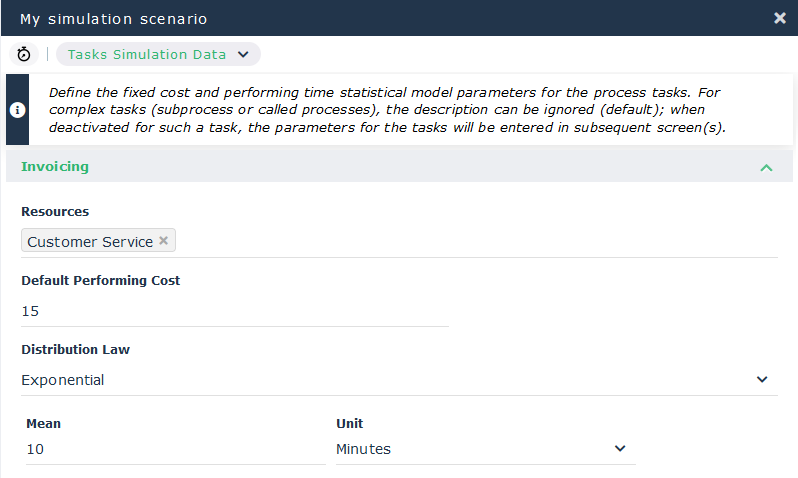Viewport: 798px width, 478px height.
Task: Click the Unit dropdown arrow
Action: pyautogui.click(x=620, y=449)
